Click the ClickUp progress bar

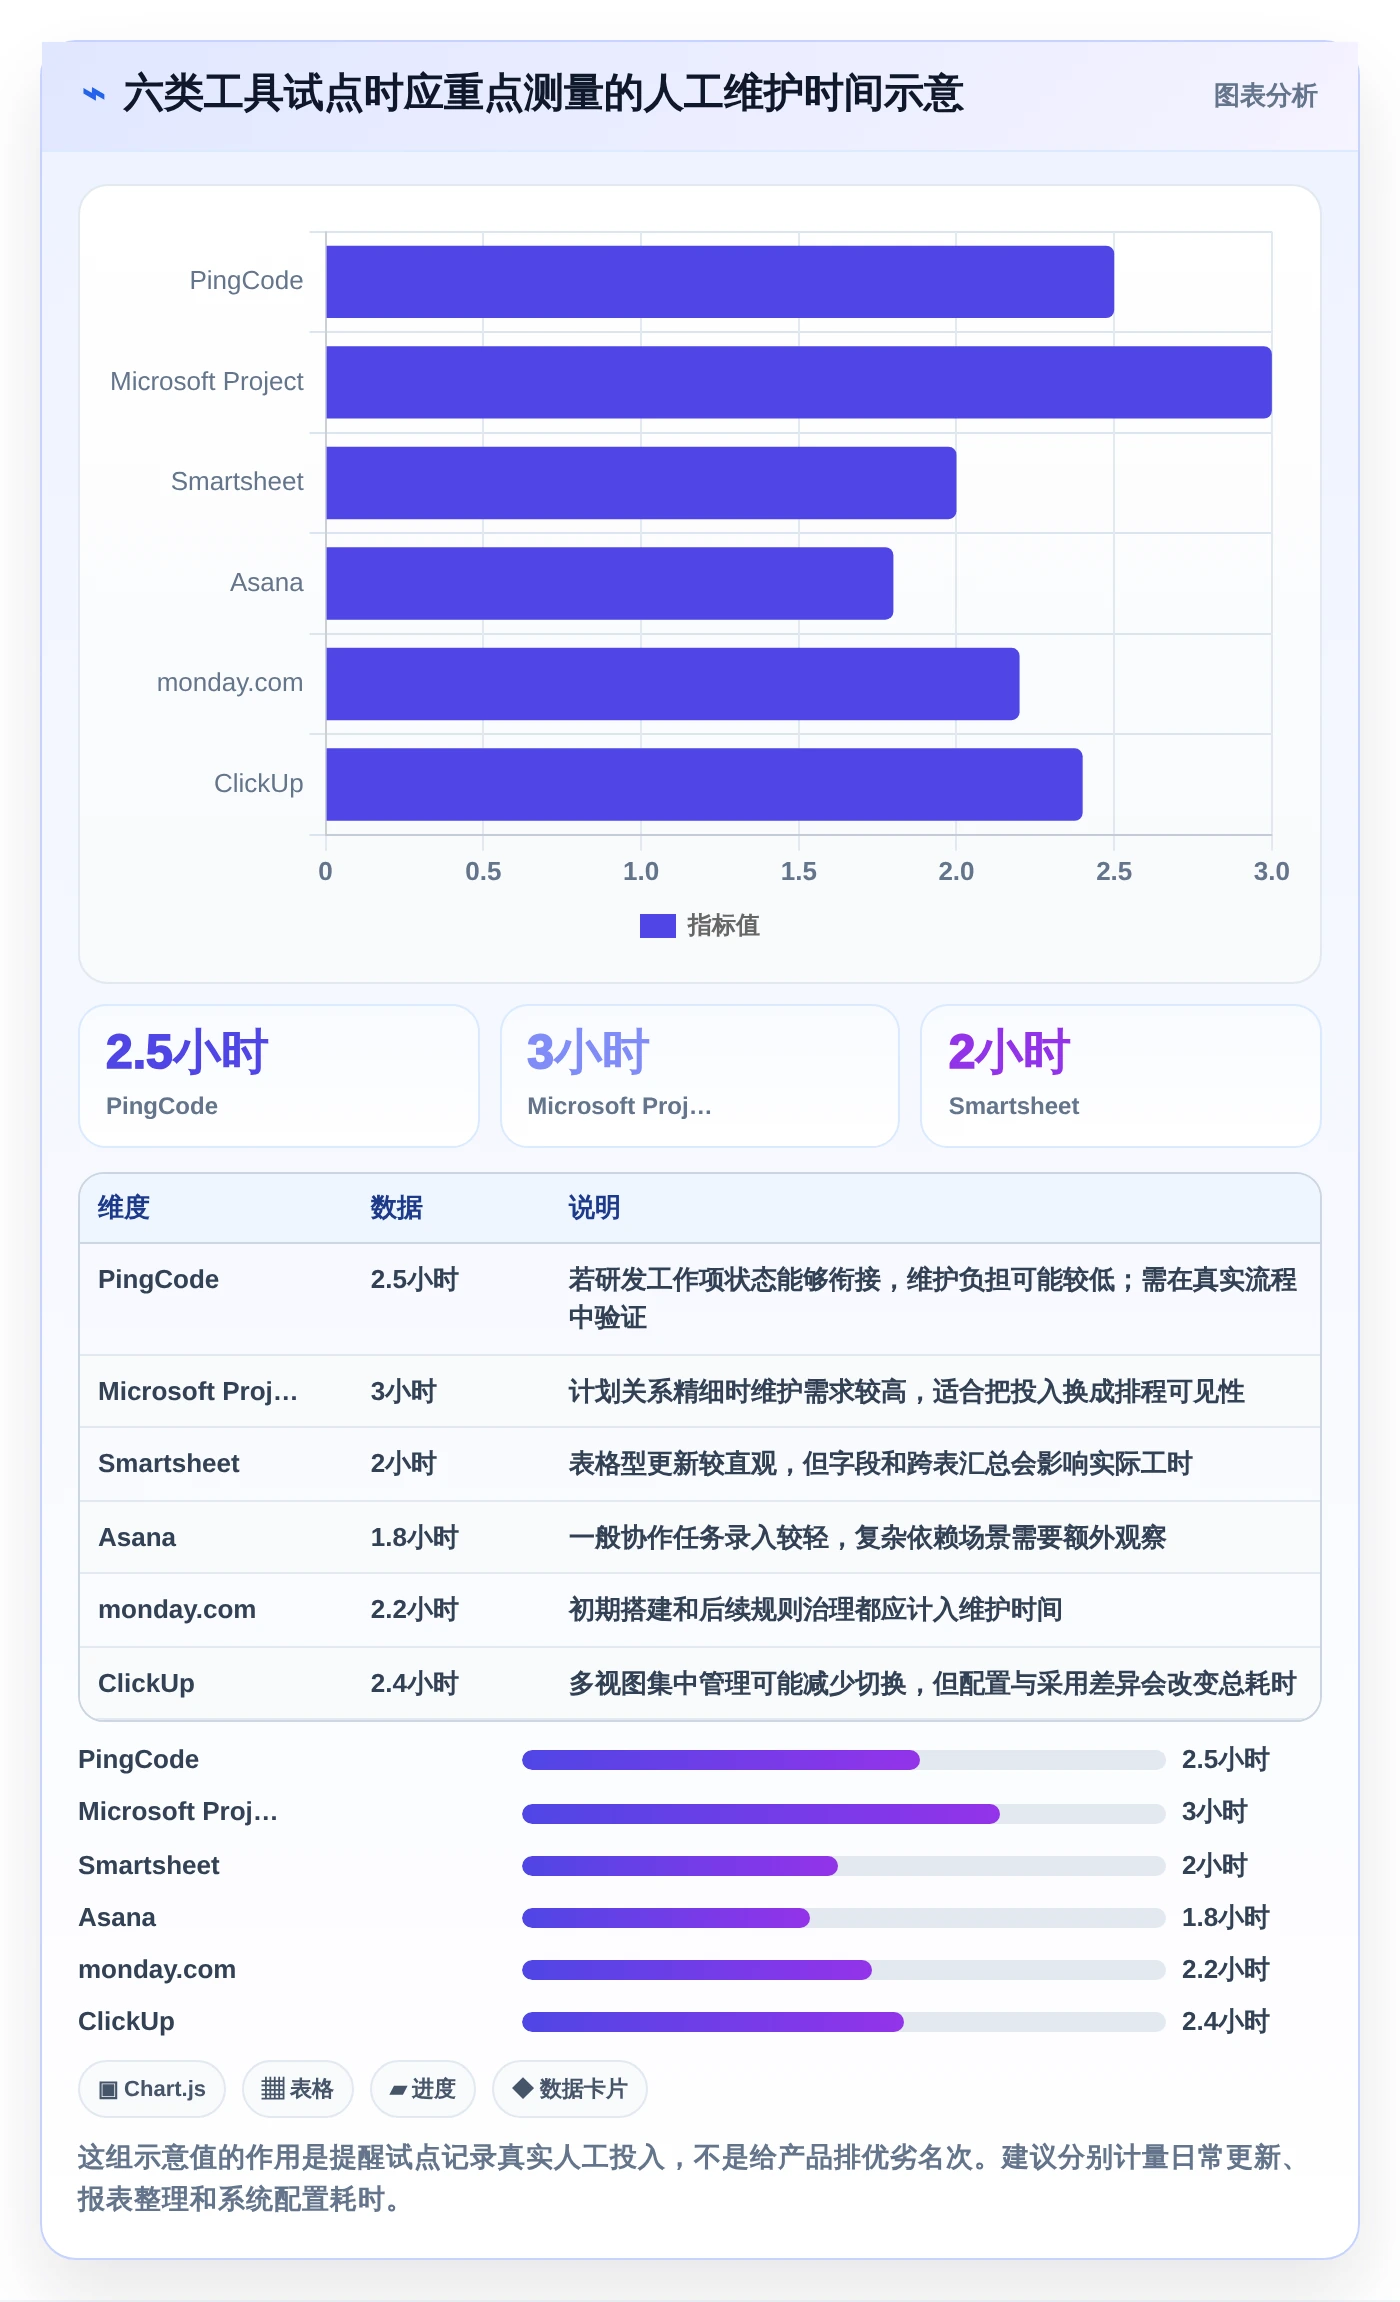[x=844, y=2022]
